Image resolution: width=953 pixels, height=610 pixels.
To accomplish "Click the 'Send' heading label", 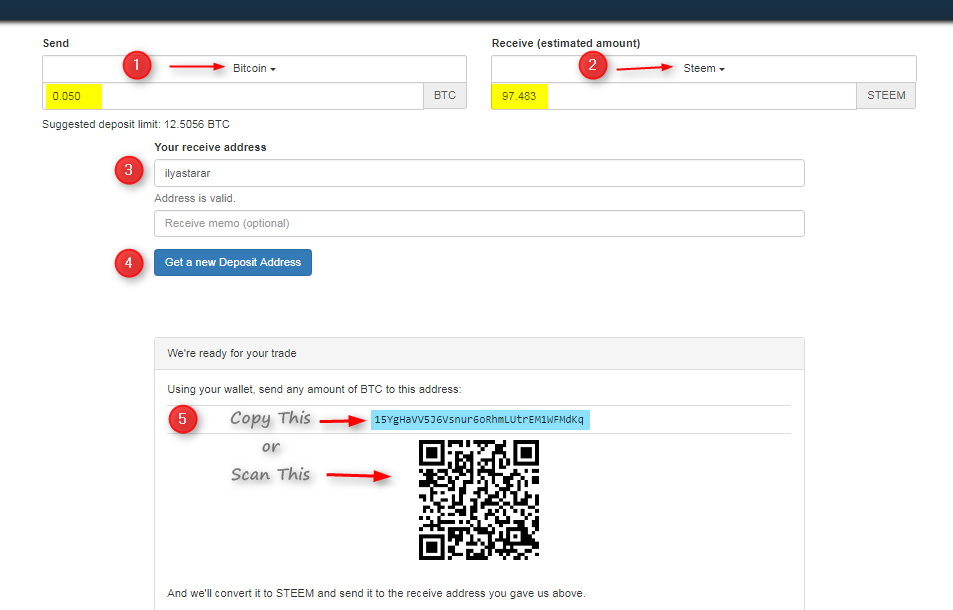I will 55,43.
